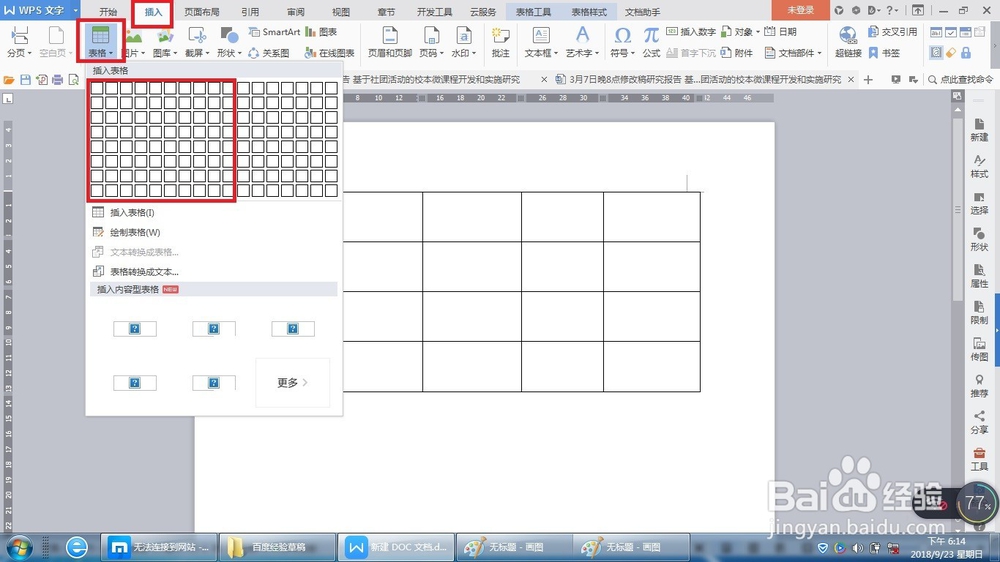This screenshot has width=1000, height=562.
Task: Click 插入数字 insert number
Action: pos(691,32)
